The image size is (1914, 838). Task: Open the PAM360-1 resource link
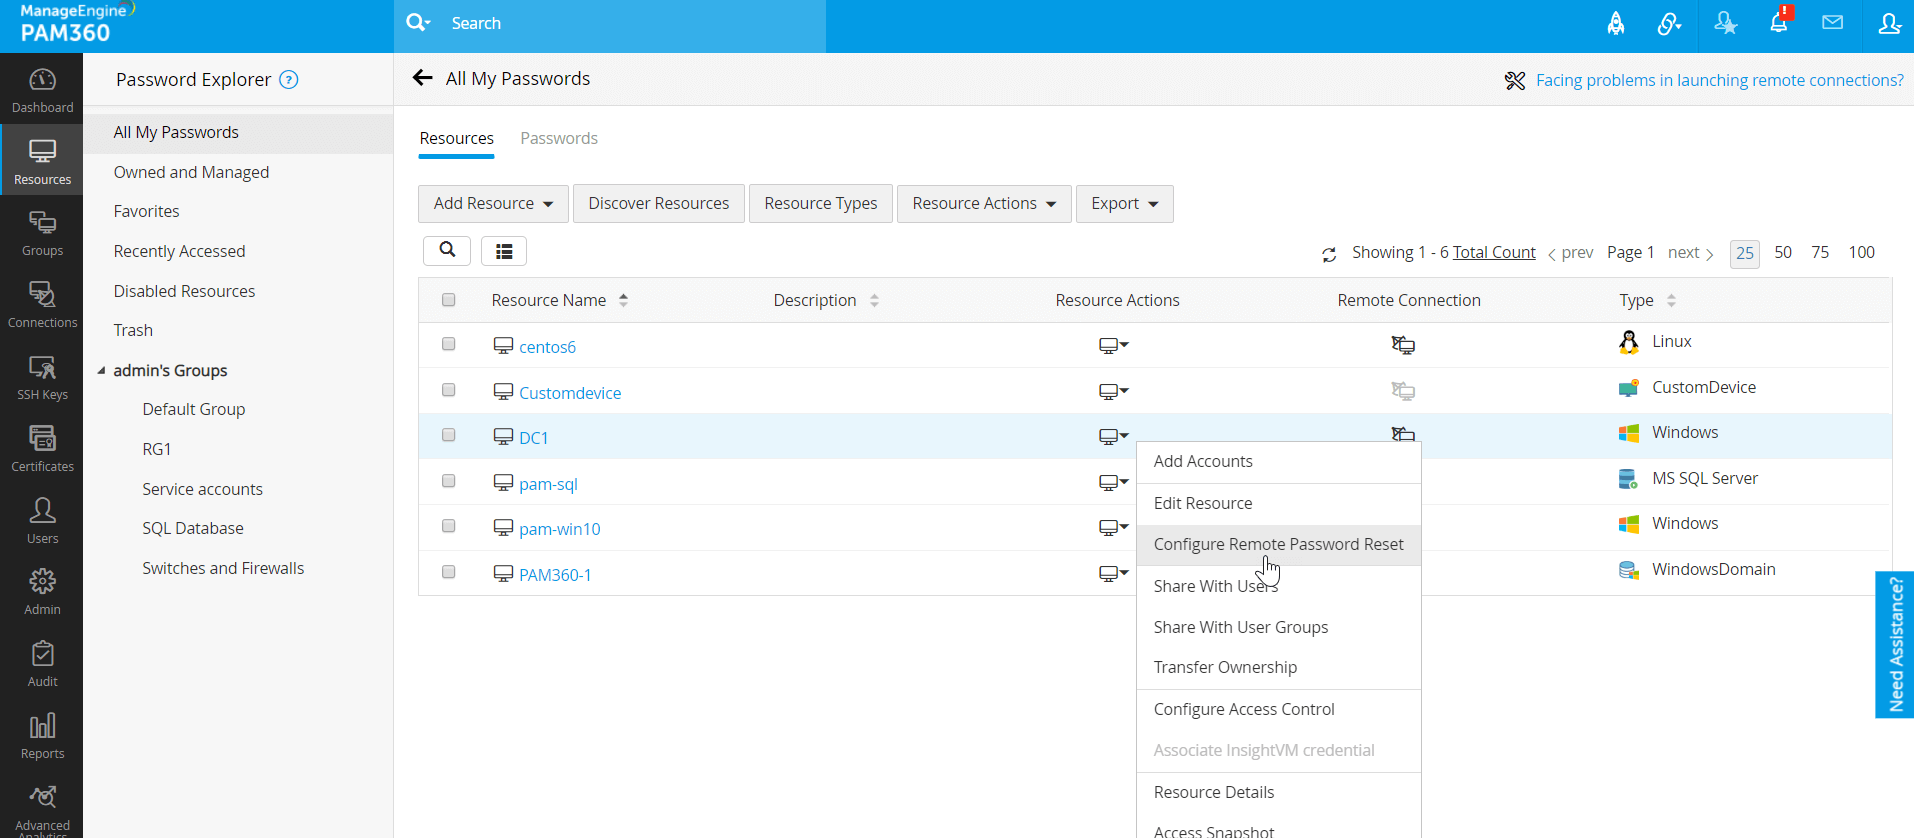coord(555,575)
